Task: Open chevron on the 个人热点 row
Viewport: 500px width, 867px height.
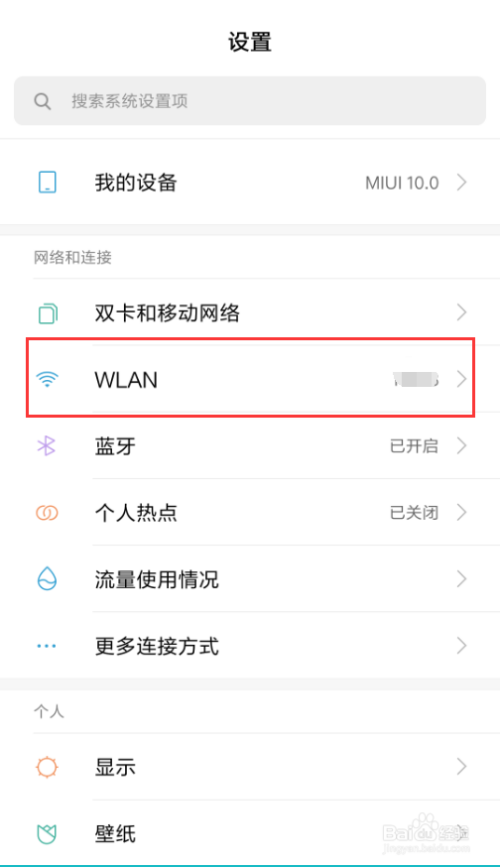Action: point(462,513)
